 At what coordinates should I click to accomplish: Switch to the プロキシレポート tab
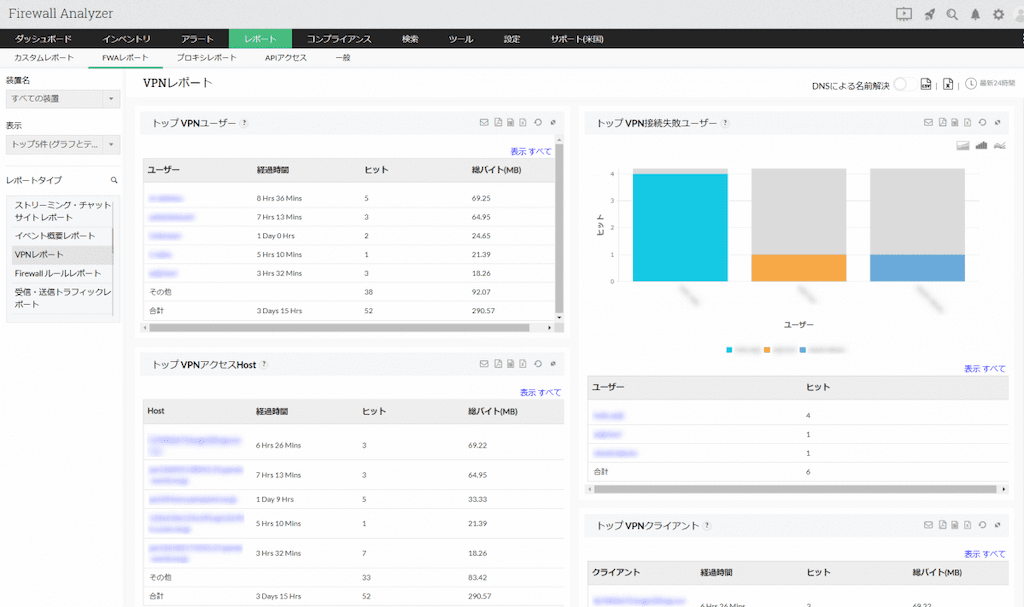point(206,58)
